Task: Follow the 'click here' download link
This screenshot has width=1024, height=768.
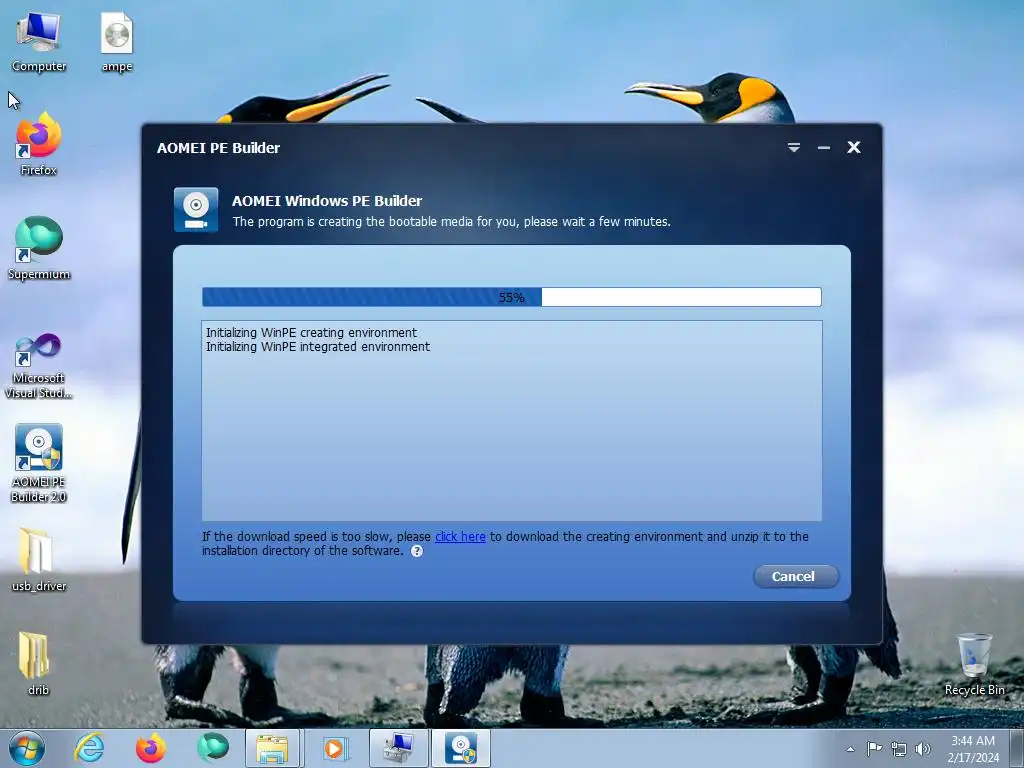Action: click(460, 536)
